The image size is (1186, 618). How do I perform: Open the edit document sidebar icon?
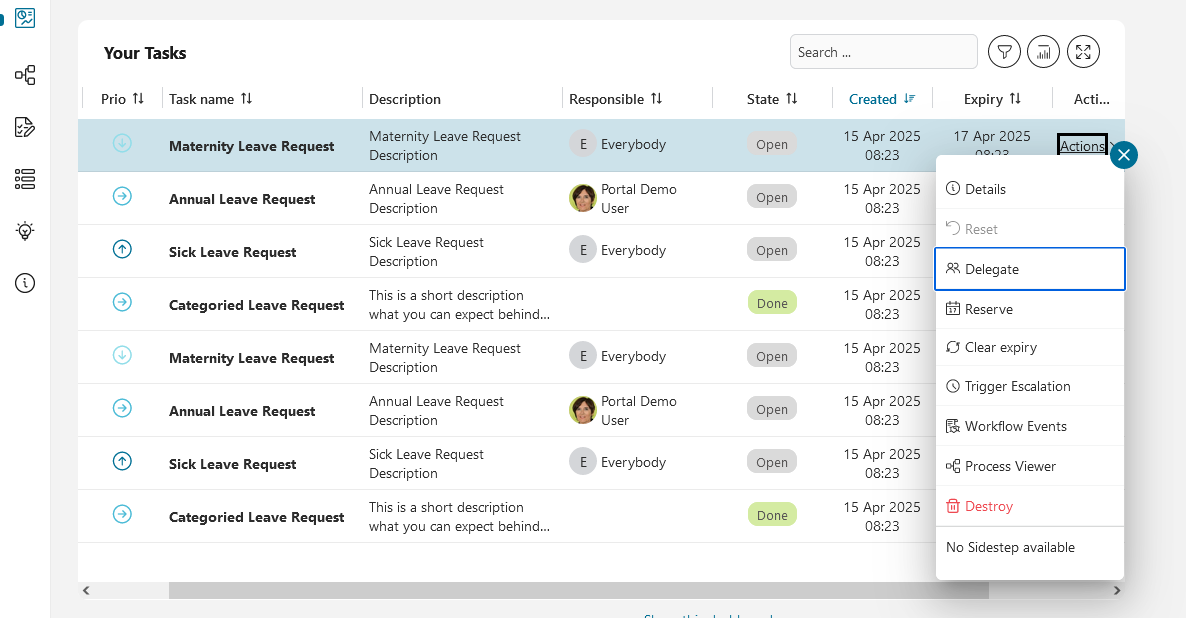[x=25, y=127]
